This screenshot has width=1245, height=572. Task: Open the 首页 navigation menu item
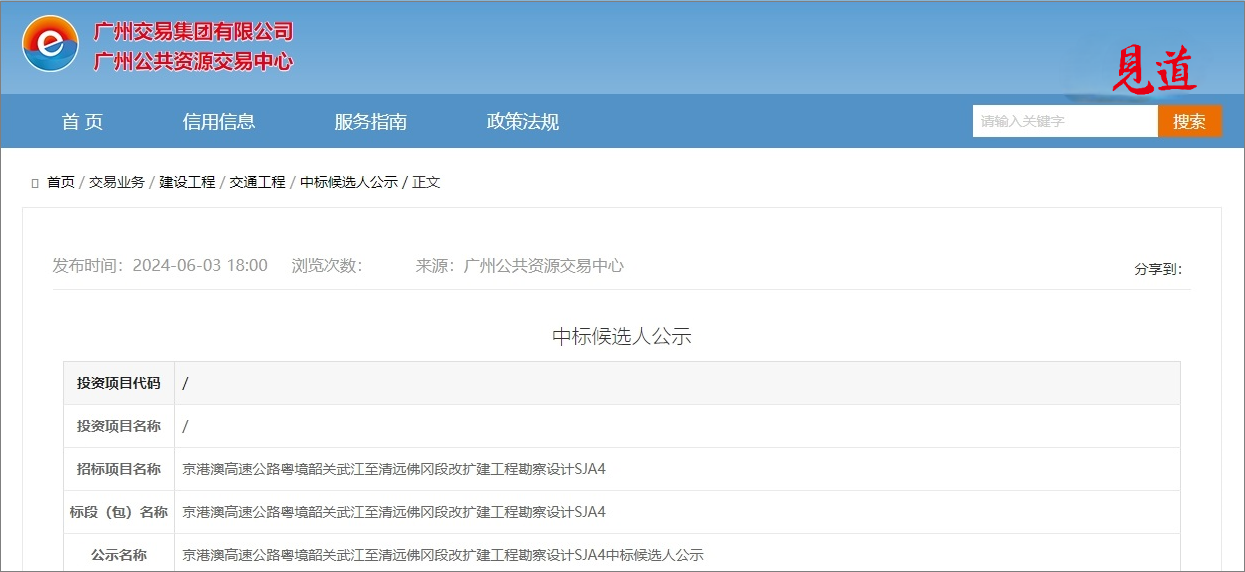click(x=82, y=122)
